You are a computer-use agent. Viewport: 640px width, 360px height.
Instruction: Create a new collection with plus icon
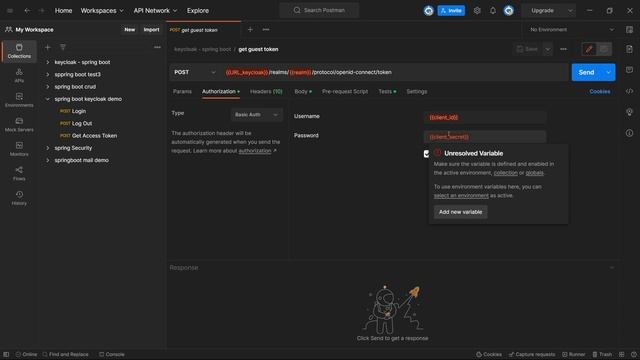[x=48, y=47]
